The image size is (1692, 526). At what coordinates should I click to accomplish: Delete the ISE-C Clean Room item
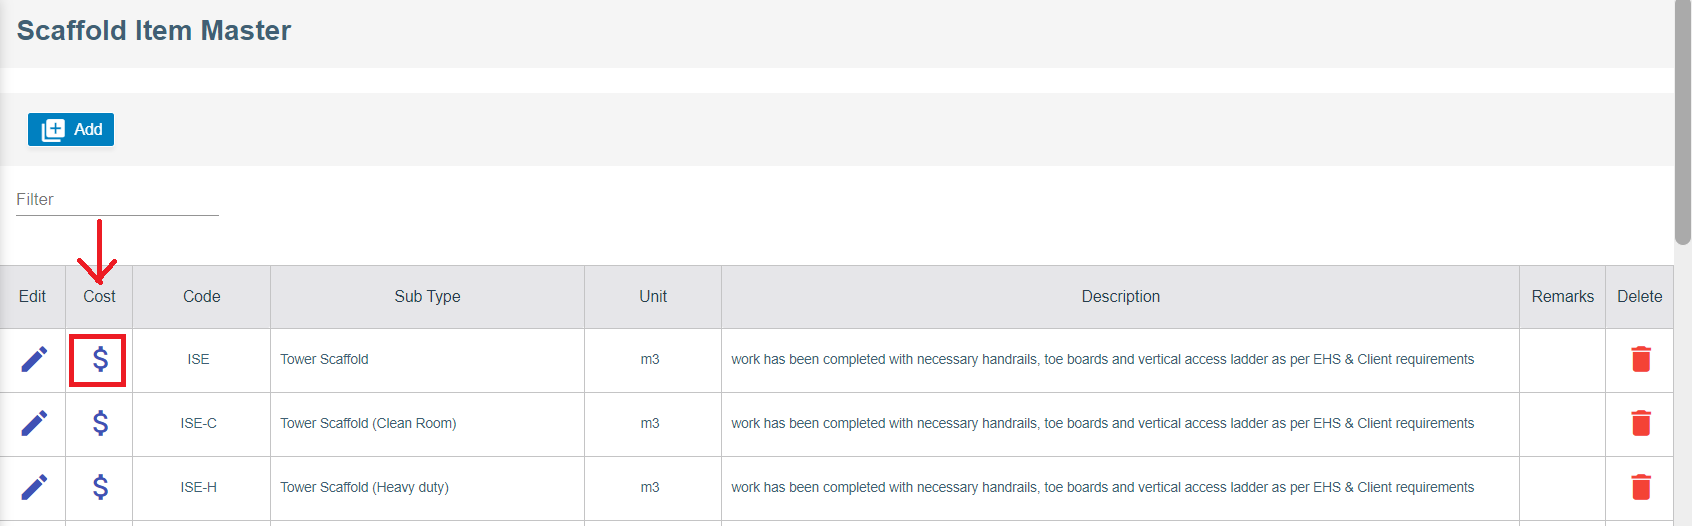coord(1640,423)
